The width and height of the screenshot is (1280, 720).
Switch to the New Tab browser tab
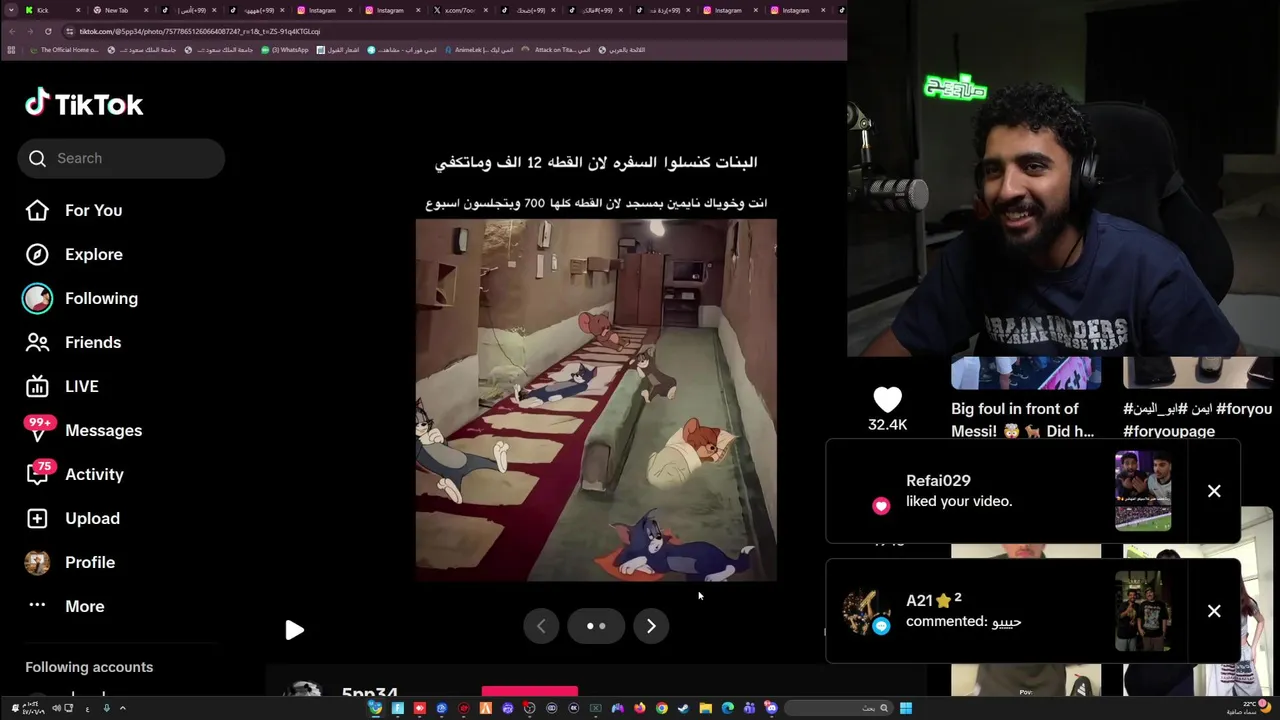[121, 10]
